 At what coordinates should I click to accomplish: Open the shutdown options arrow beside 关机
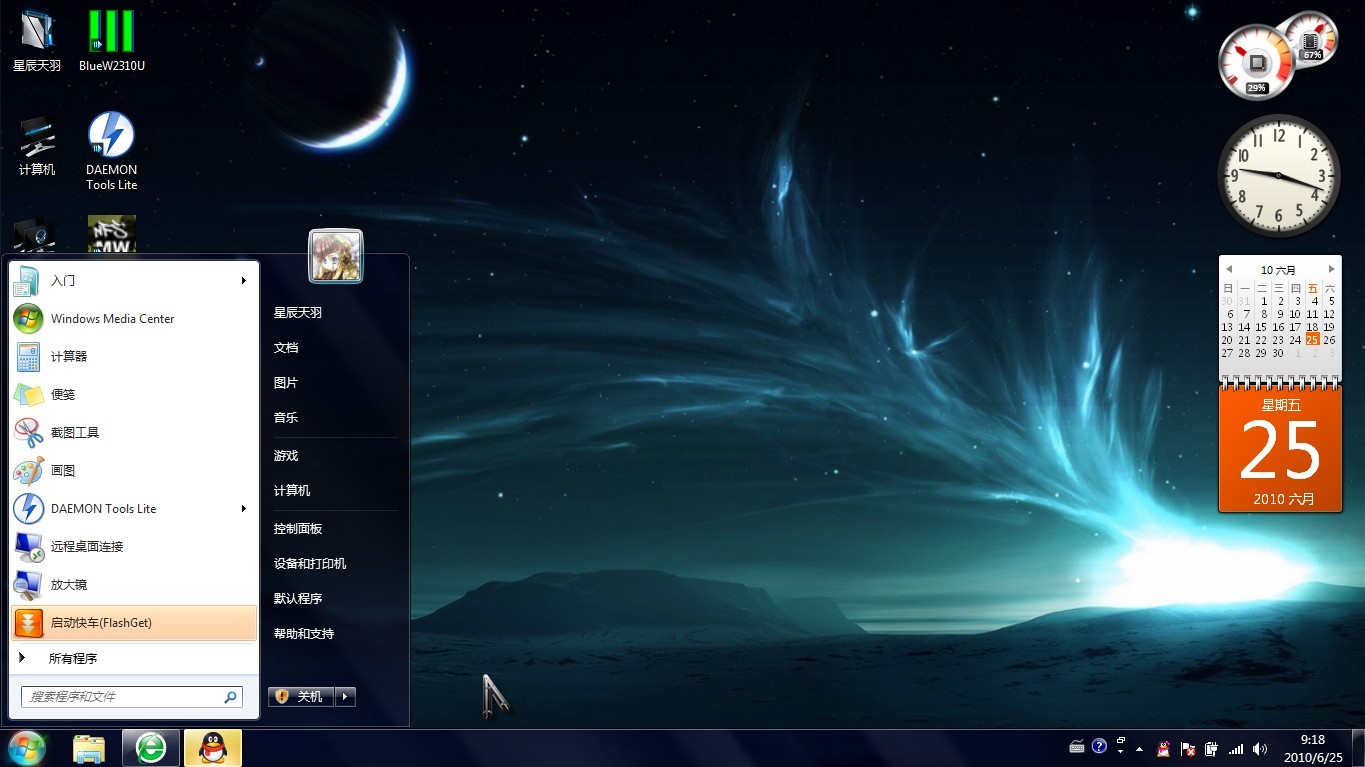(x=345, y=696)
